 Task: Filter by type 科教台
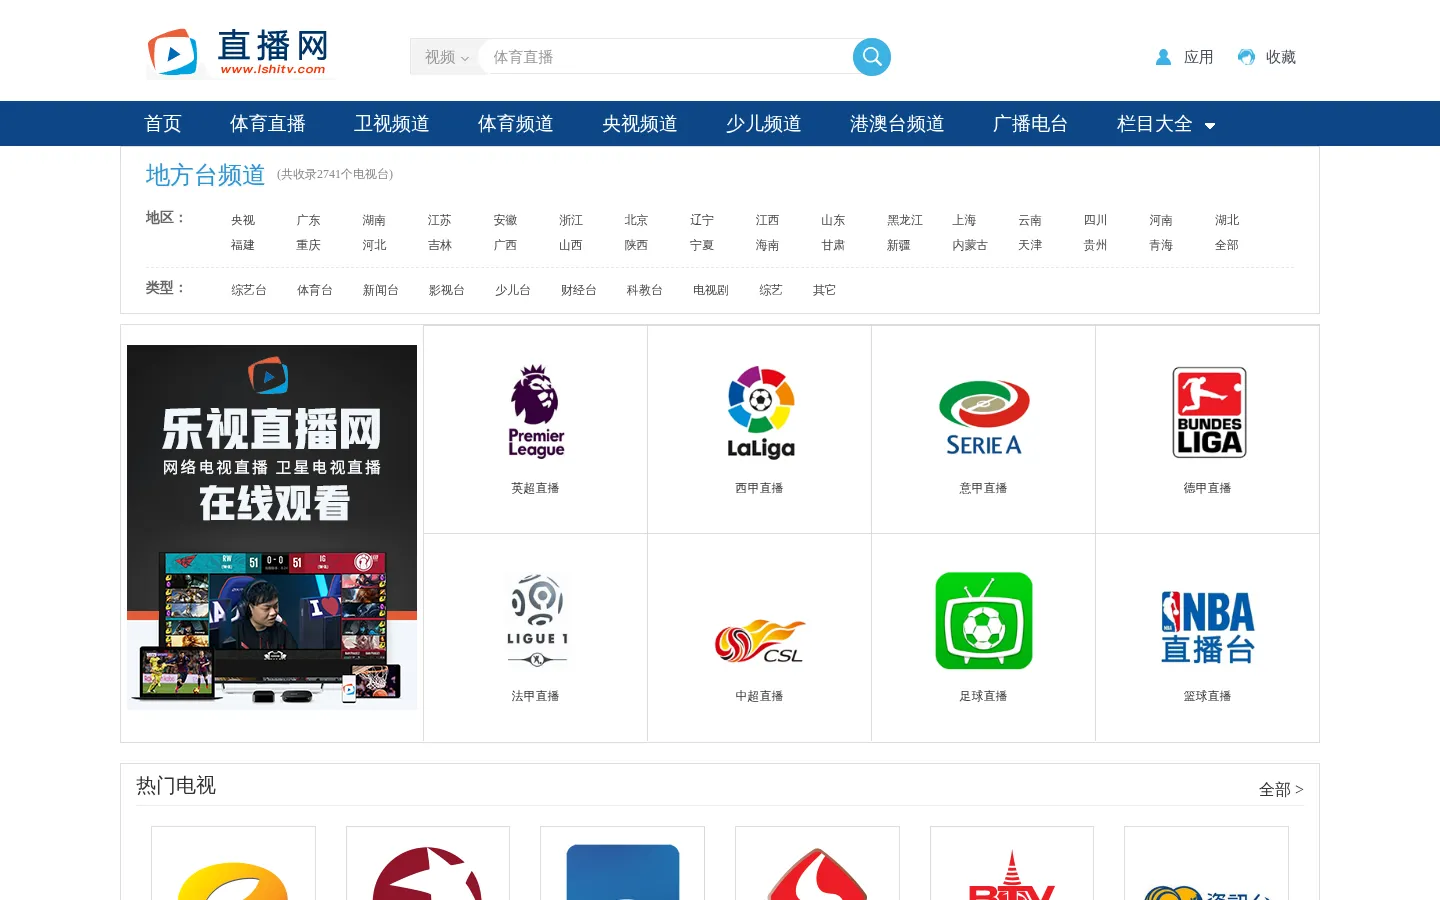point(645,290)
